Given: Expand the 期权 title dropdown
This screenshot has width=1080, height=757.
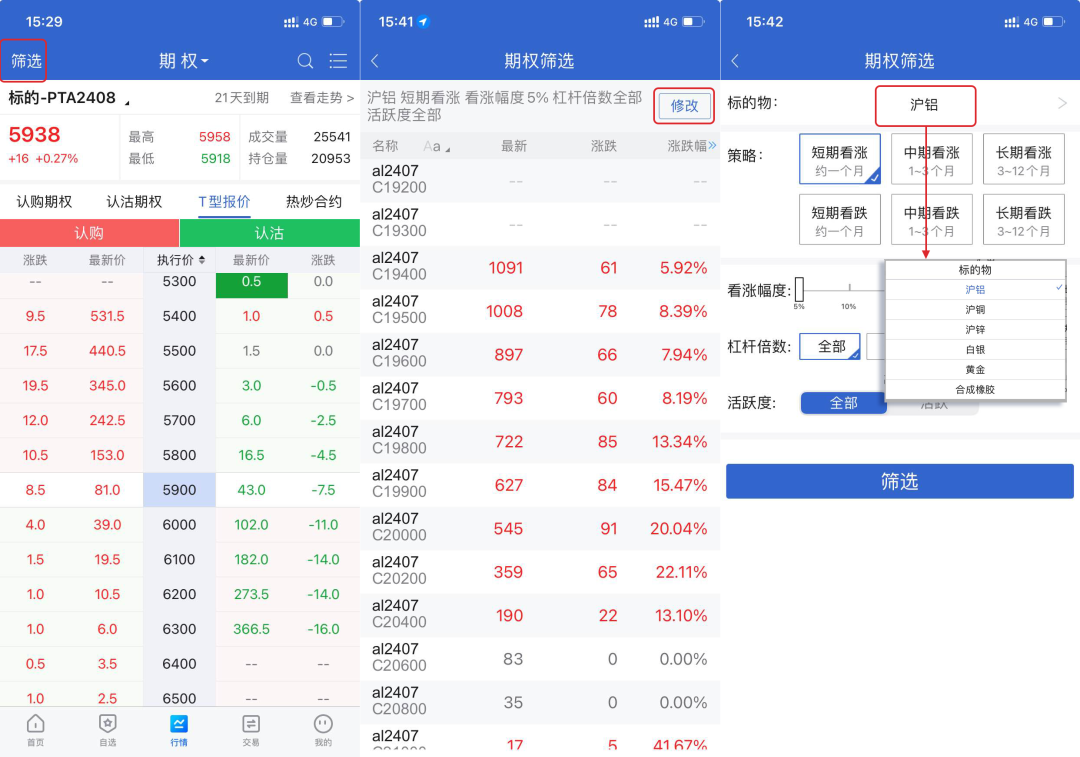Looking at the screenshot, I should click(184, 61).
